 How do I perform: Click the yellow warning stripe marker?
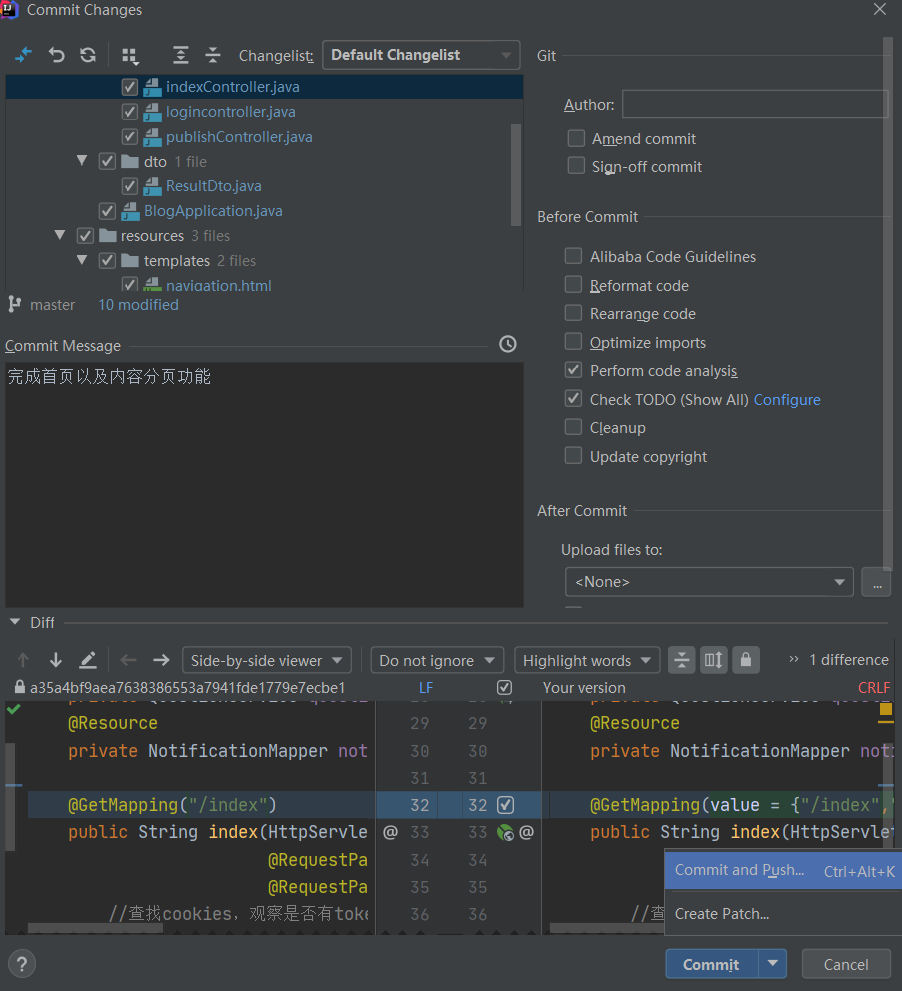point(886,708)
